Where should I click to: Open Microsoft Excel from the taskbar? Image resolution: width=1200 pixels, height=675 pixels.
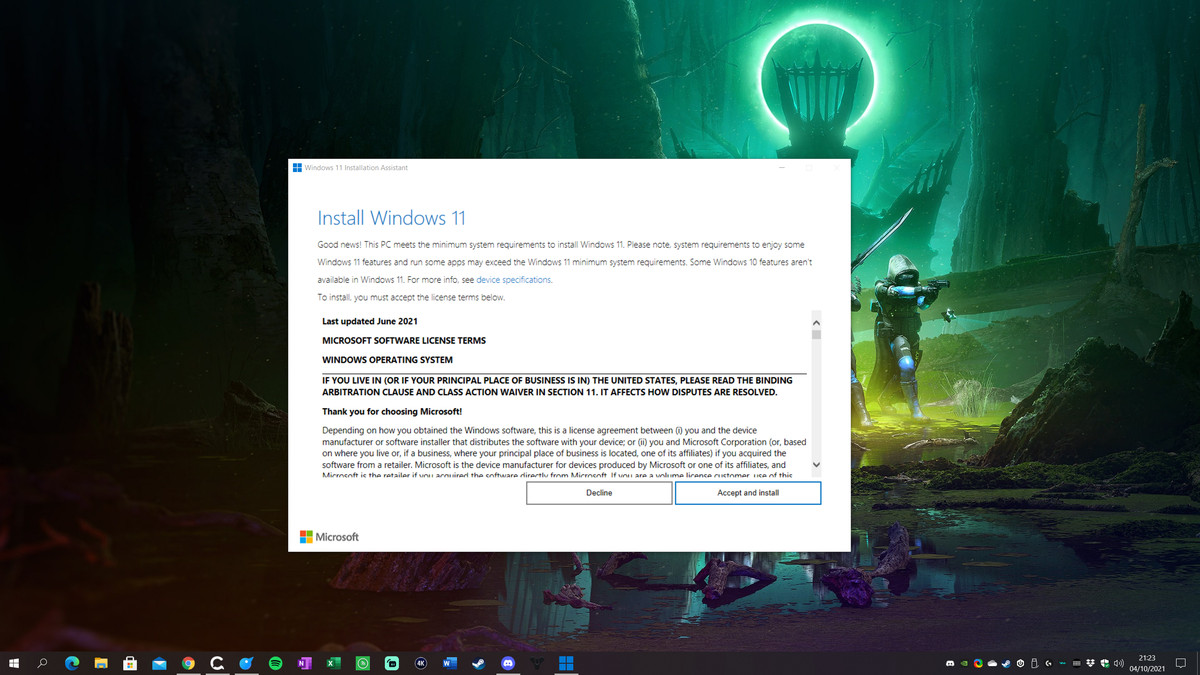click(332, 662)
